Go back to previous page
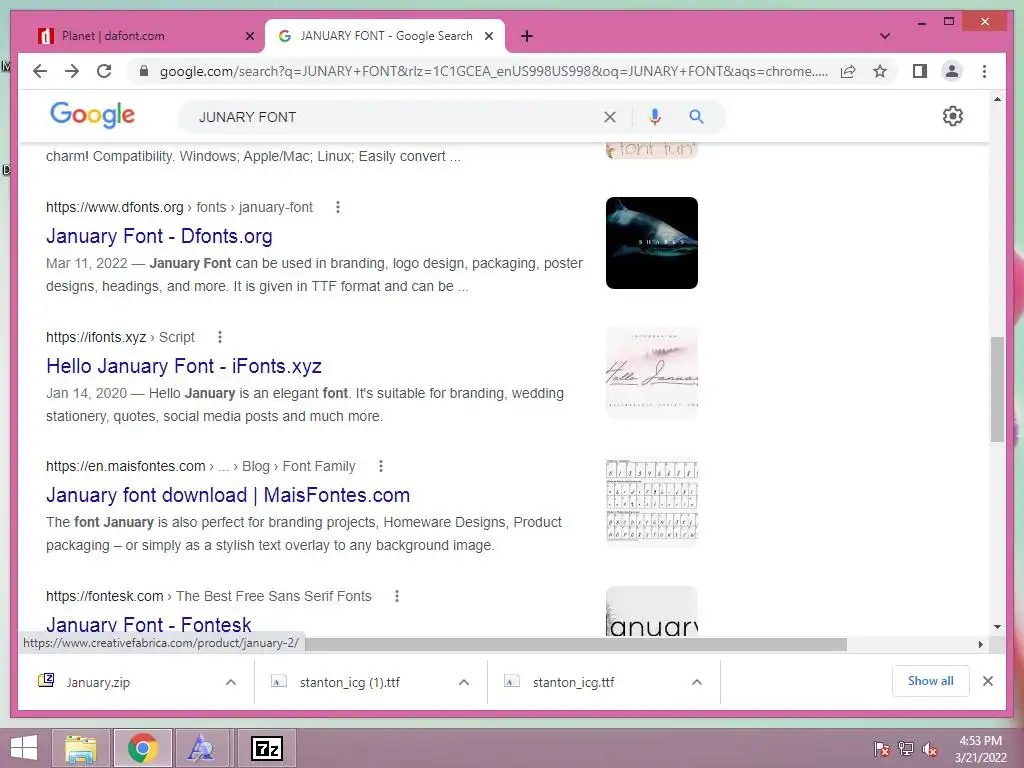Image resolution: width=1024 pixels, height=768 pixels. click(40, 71)
